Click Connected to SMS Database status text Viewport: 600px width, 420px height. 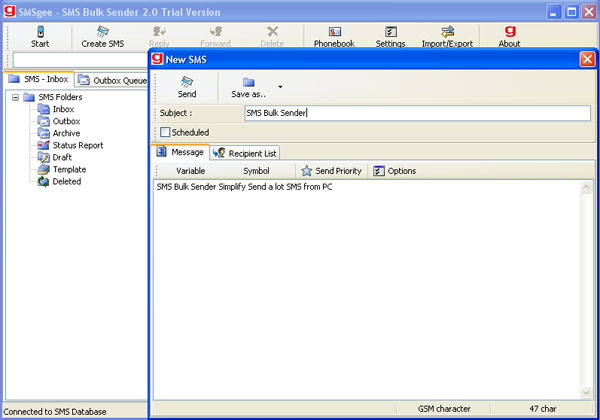click(x=55, y=412)
